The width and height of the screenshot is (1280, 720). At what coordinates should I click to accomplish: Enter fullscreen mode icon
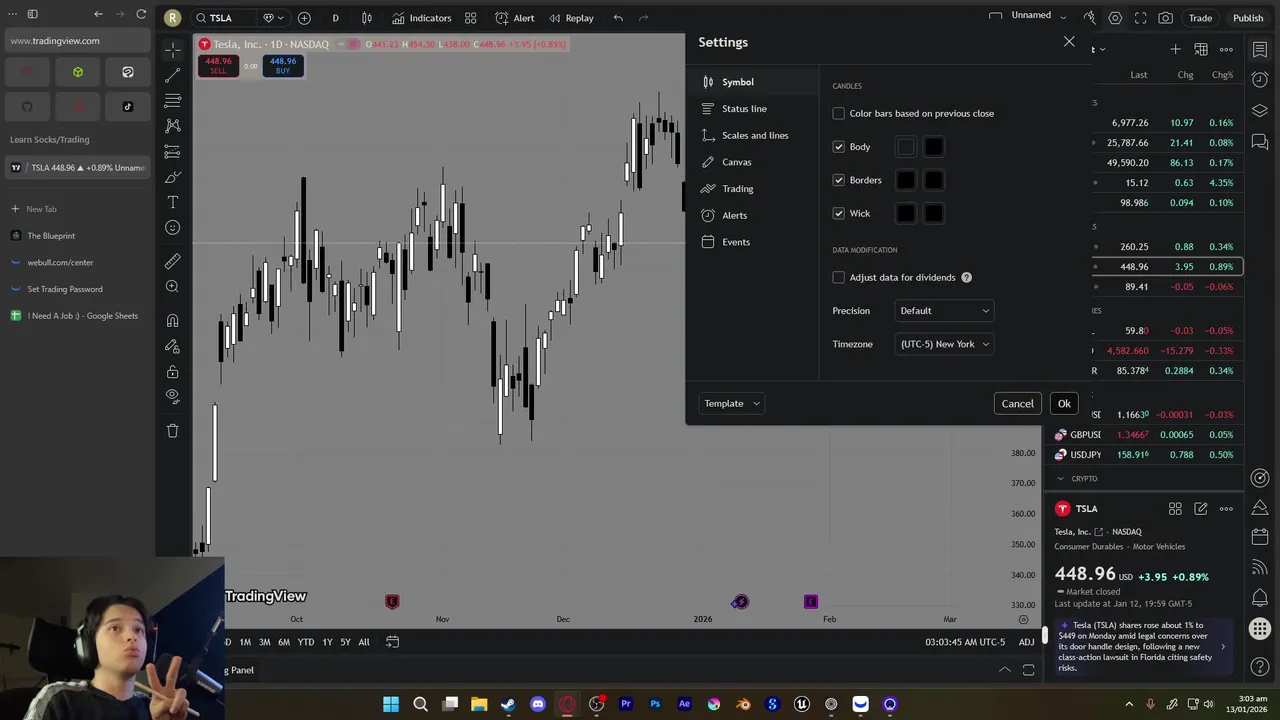coord(1140,18)
